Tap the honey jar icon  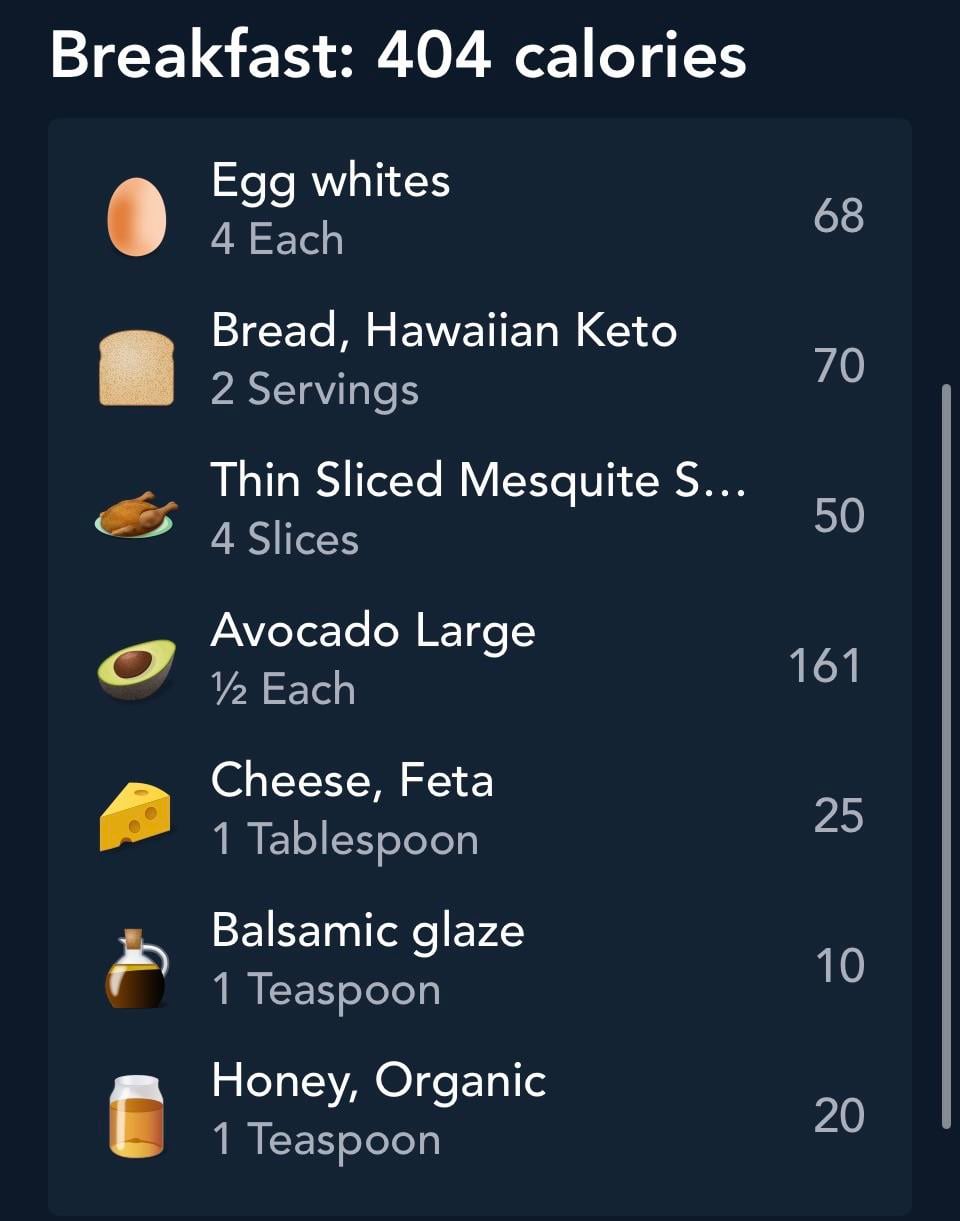click(x=136, y=1116)
